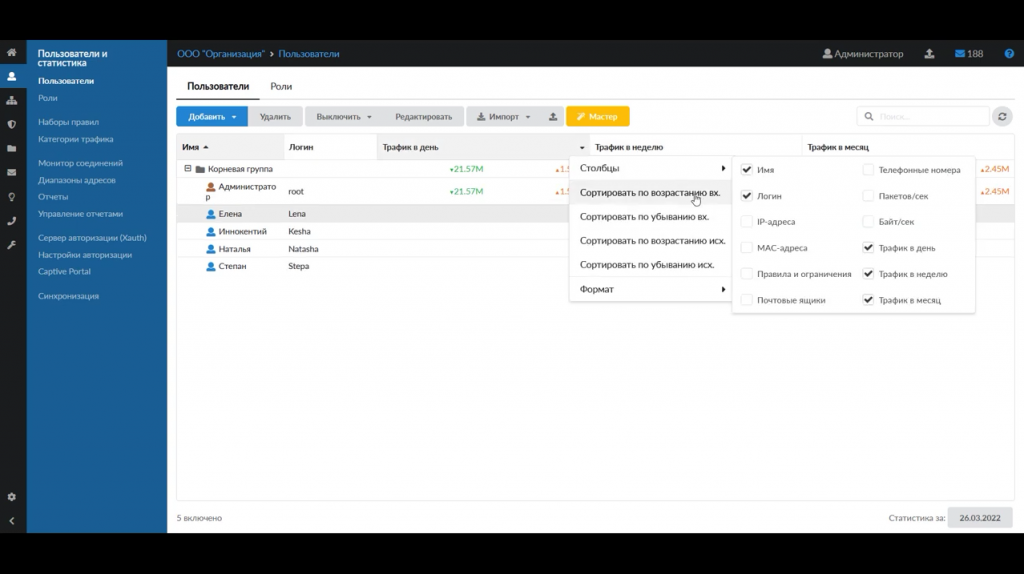Toggle the Логин column checkbox
The height and width of the screenshot is (574, 1024).
(746, 195)
